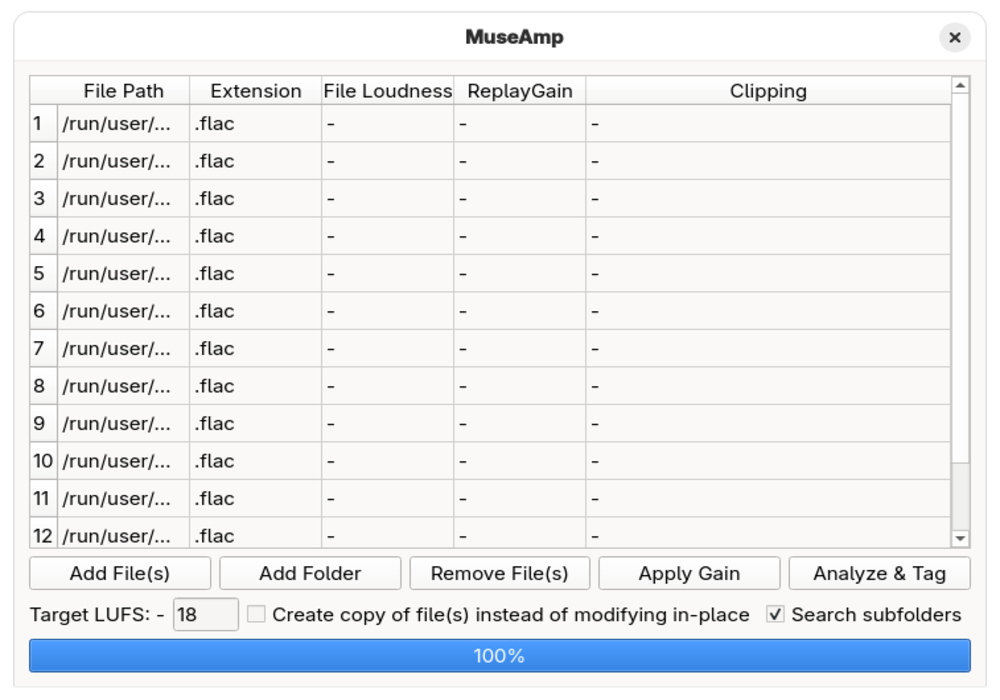
Task: Click Remove File(s) button
Action: [499, 573]
